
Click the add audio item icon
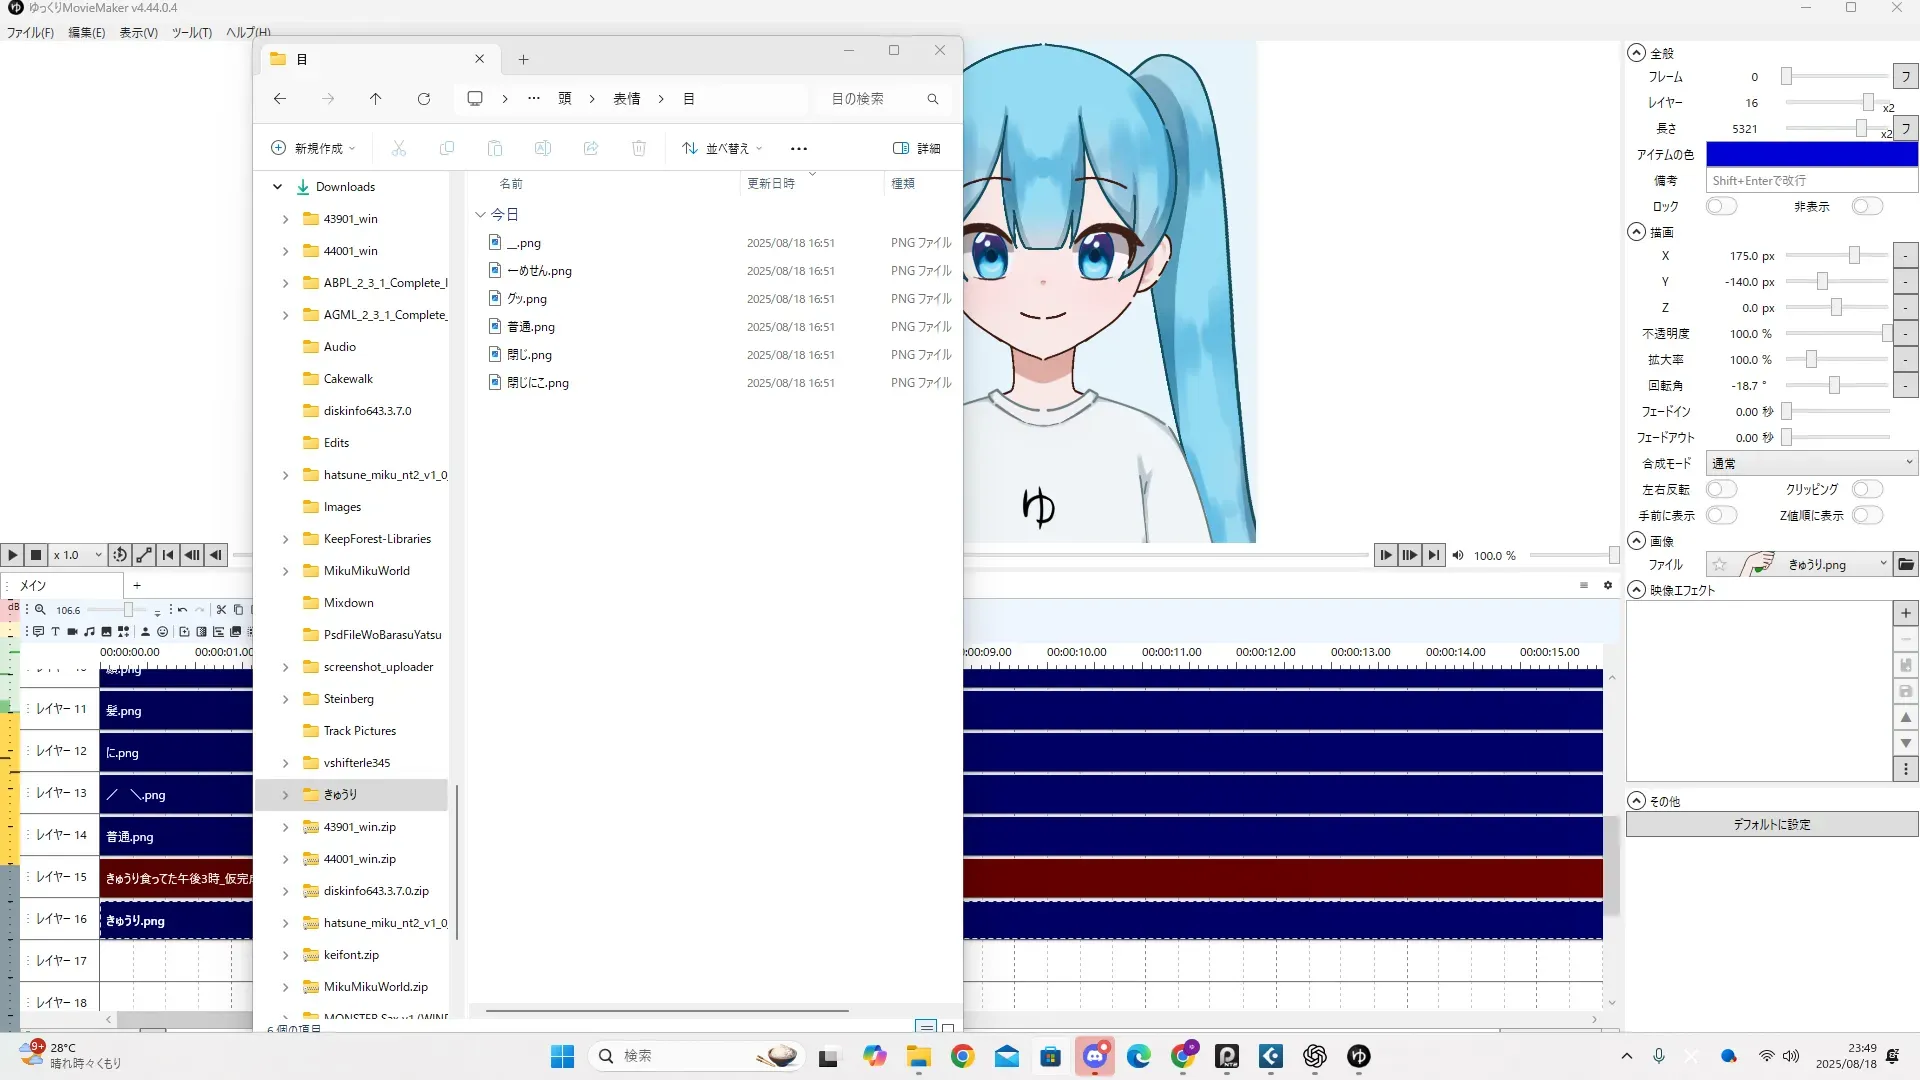(89, 632)
